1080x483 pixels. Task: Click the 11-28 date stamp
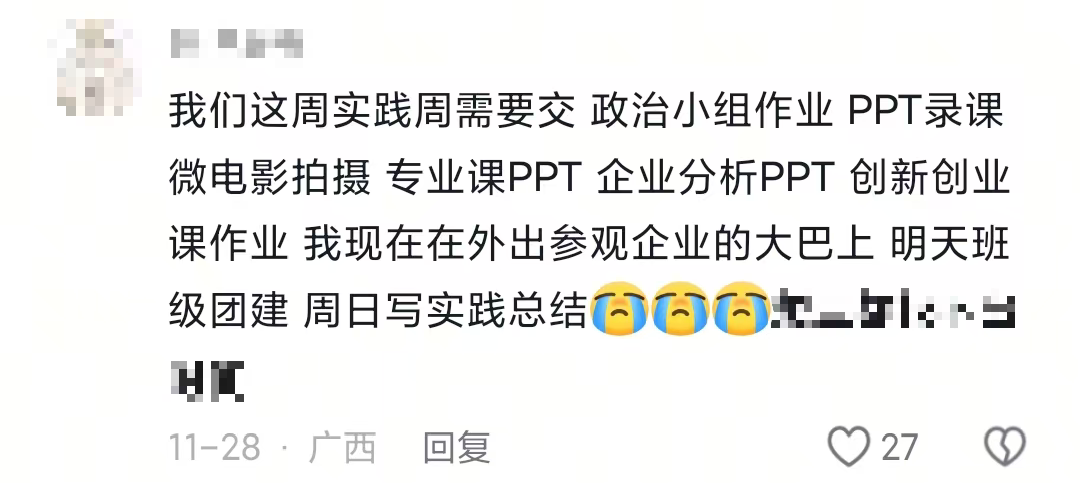coord(214,448)
